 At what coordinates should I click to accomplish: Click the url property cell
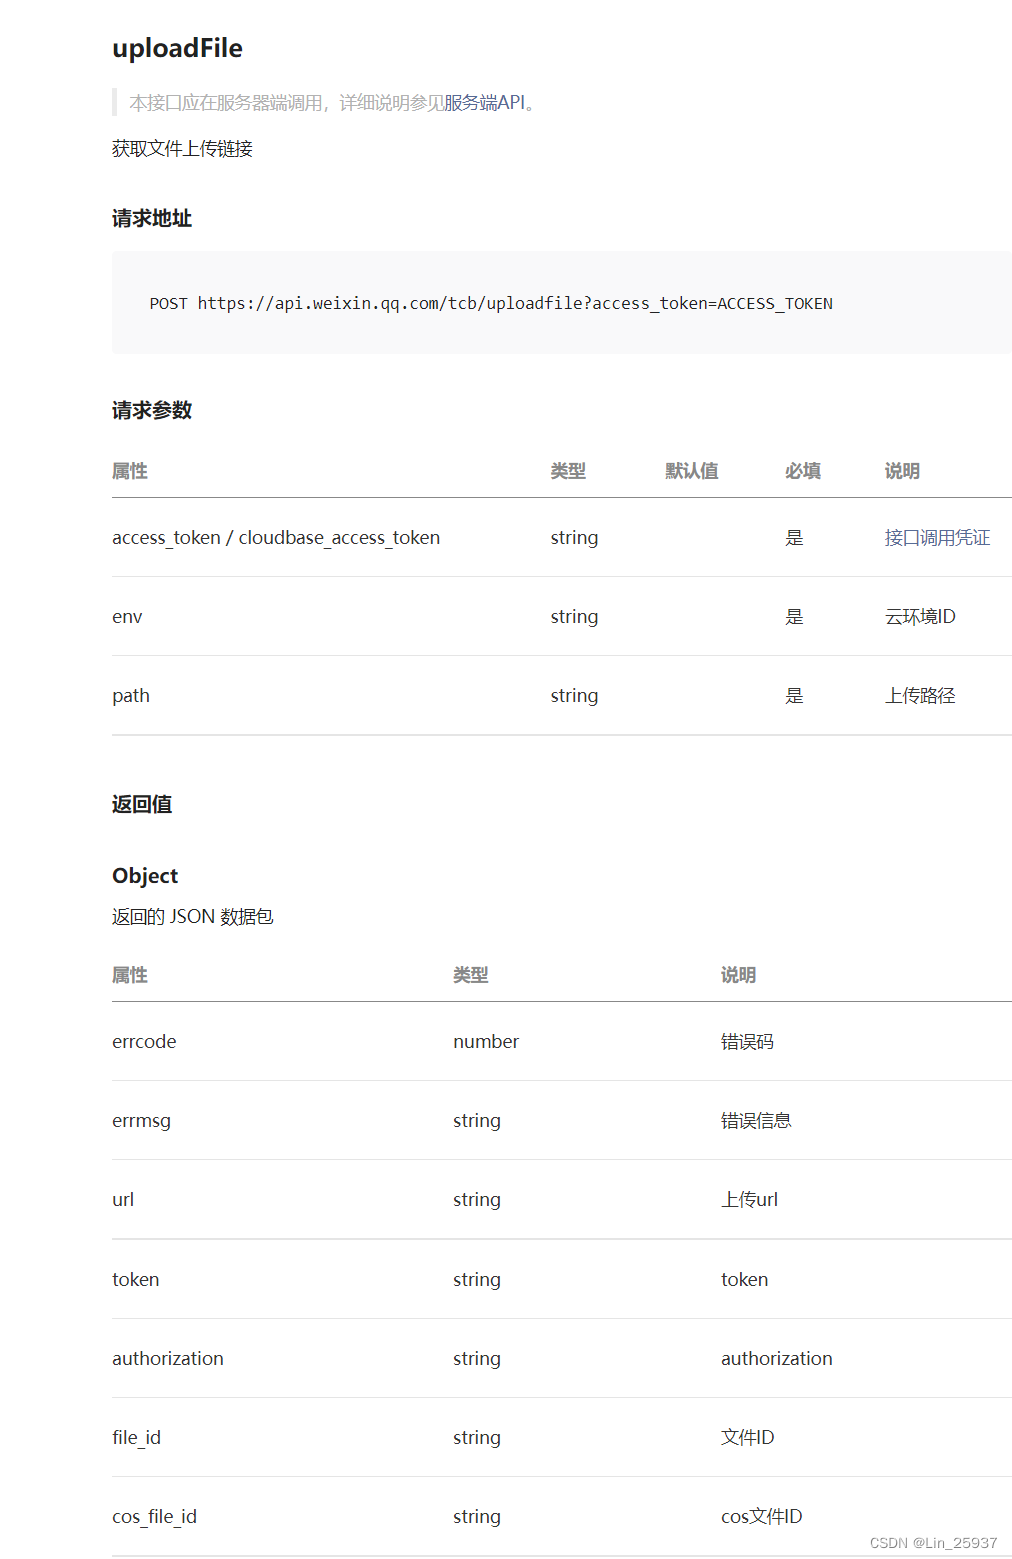click(123, 1200)
